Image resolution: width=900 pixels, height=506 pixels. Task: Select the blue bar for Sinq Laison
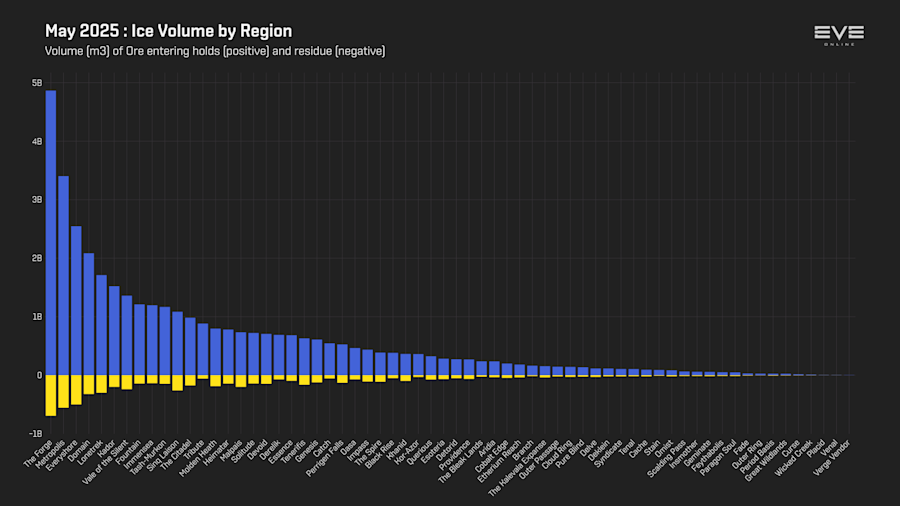click(x=177, y=344)
